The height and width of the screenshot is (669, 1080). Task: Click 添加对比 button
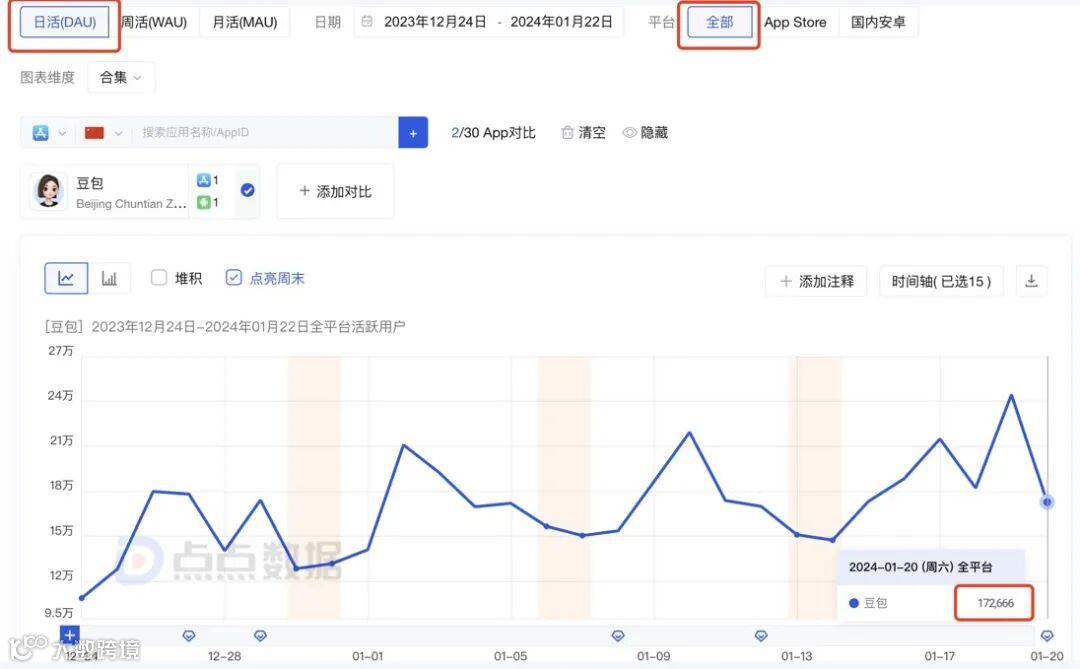(335, 192)
